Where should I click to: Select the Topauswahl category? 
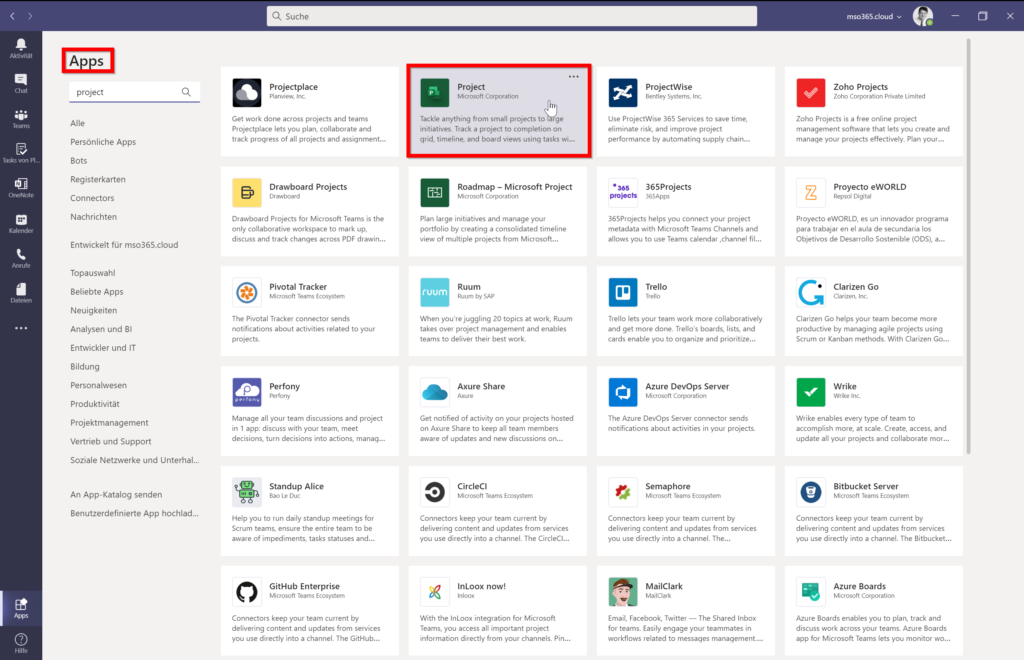(x=93, y=273)
